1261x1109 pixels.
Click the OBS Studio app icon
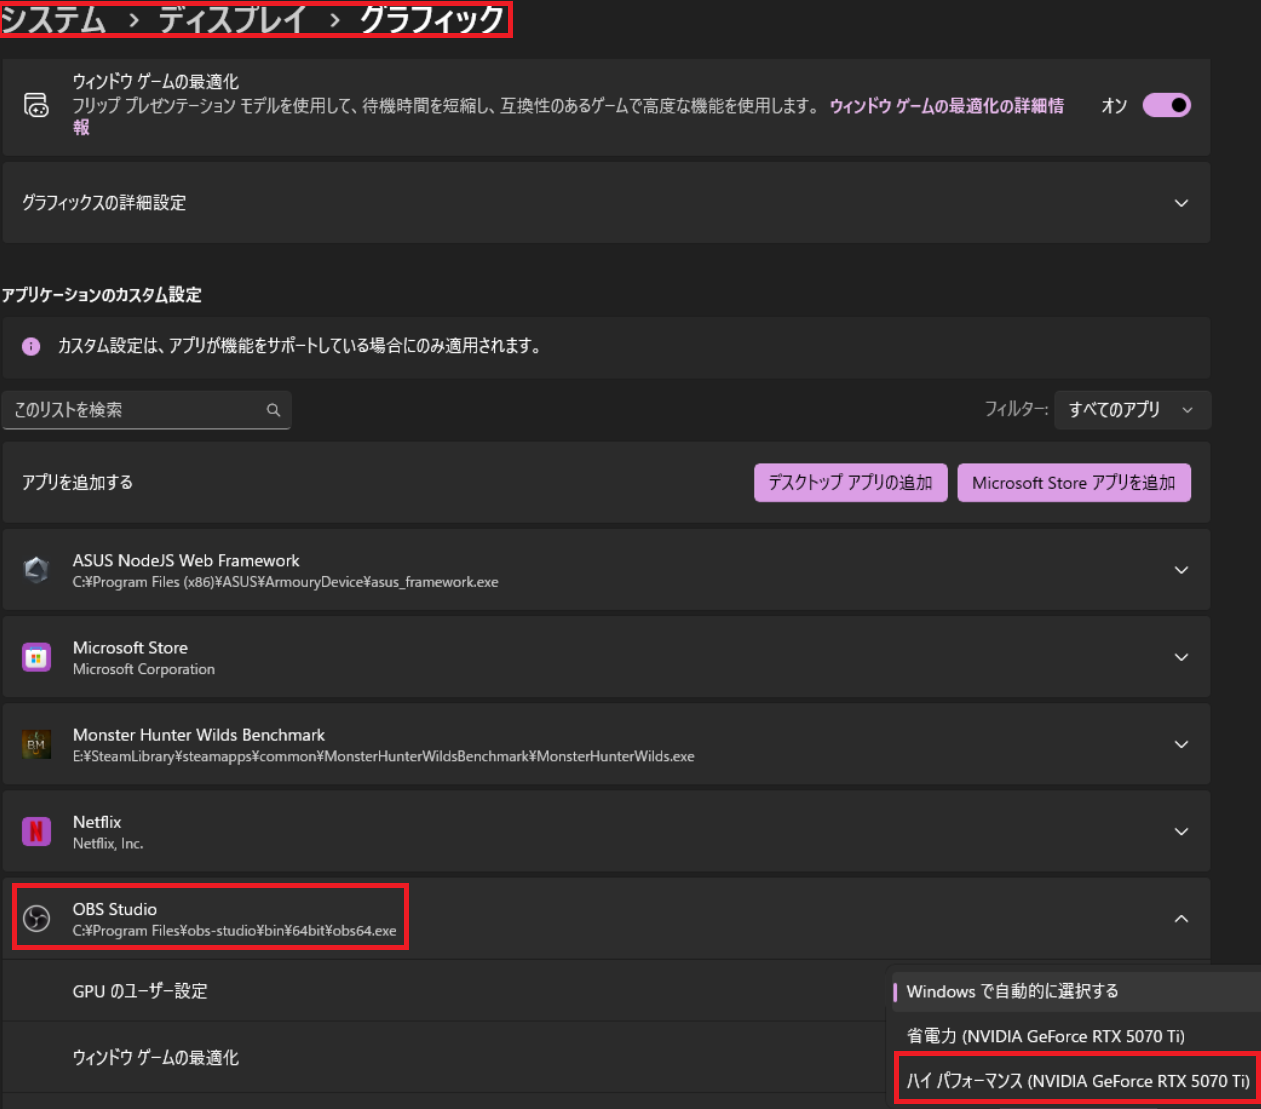(x=37, y=918)
